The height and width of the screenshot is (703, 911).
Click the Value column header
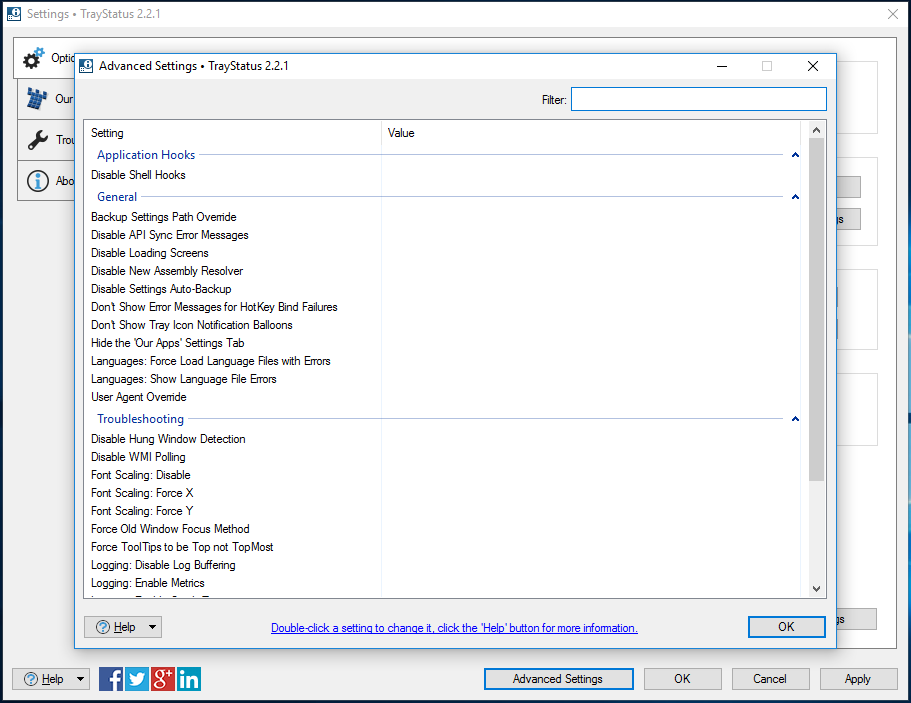591,133
